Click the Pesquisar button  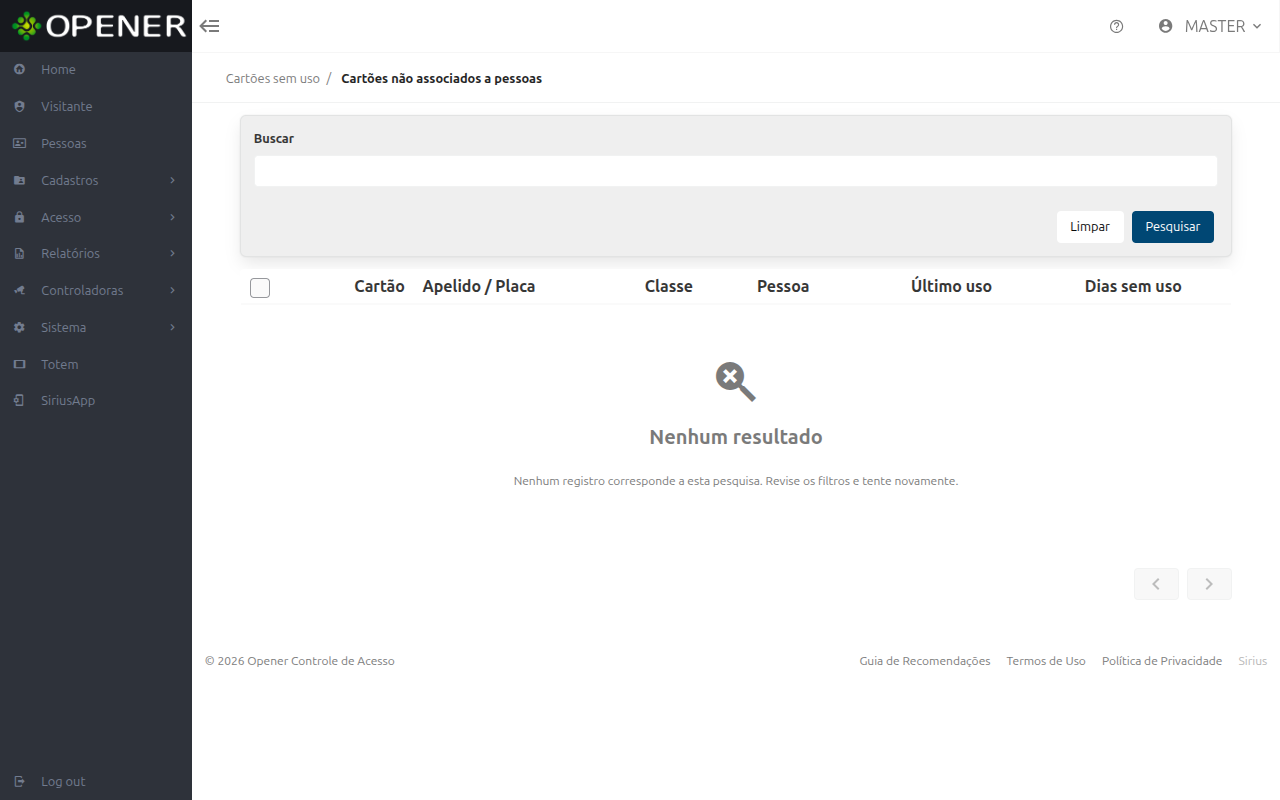[x=1173, y=227]
